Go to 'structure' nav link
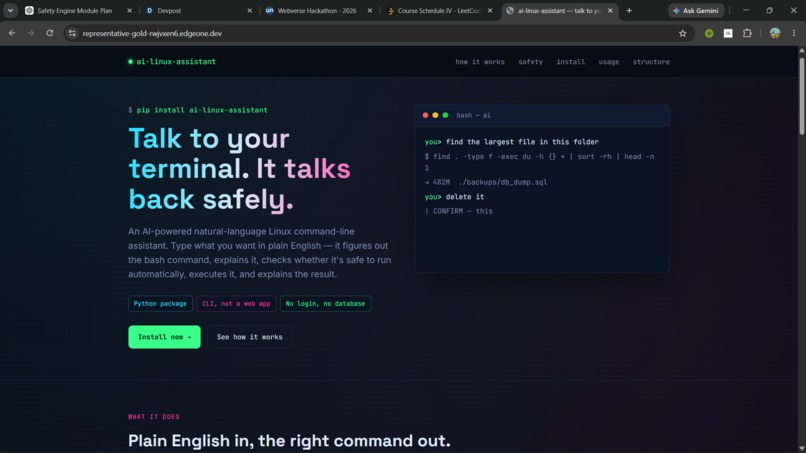Image resolution: width=806 pixels, height=453 pixels. [x=651, y=62]
